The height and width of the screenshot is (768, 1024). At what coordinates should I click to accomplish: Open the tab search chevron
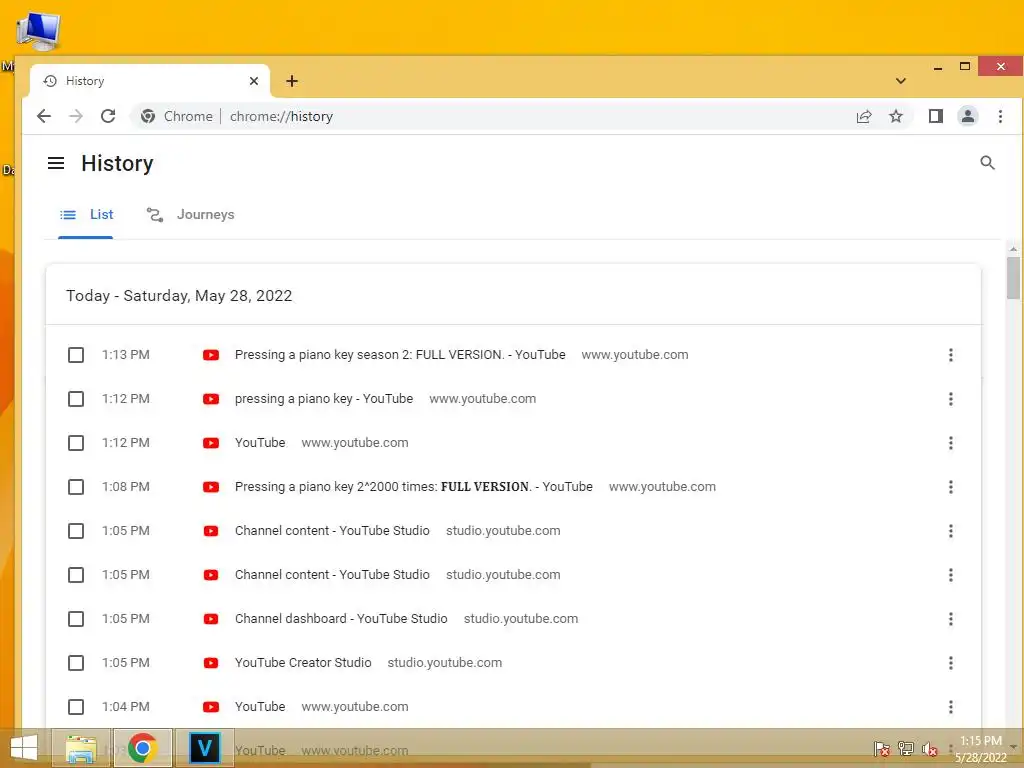click(x=901, y=81)
